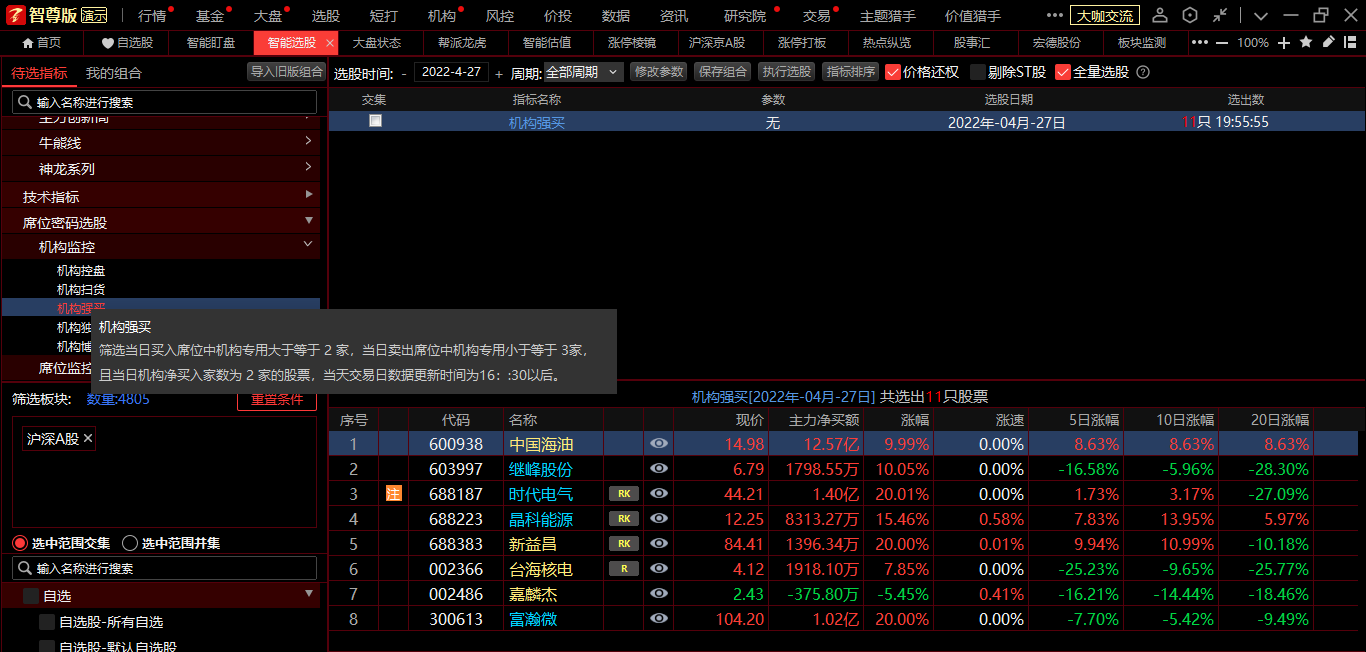Collapse the 席位密码选股 section

[x=309, y=220]
